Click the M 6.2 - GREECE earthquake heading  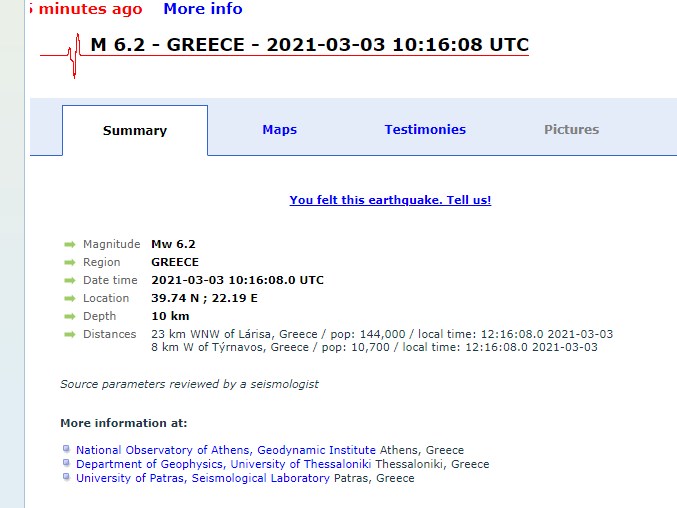[x=309, y=45]
